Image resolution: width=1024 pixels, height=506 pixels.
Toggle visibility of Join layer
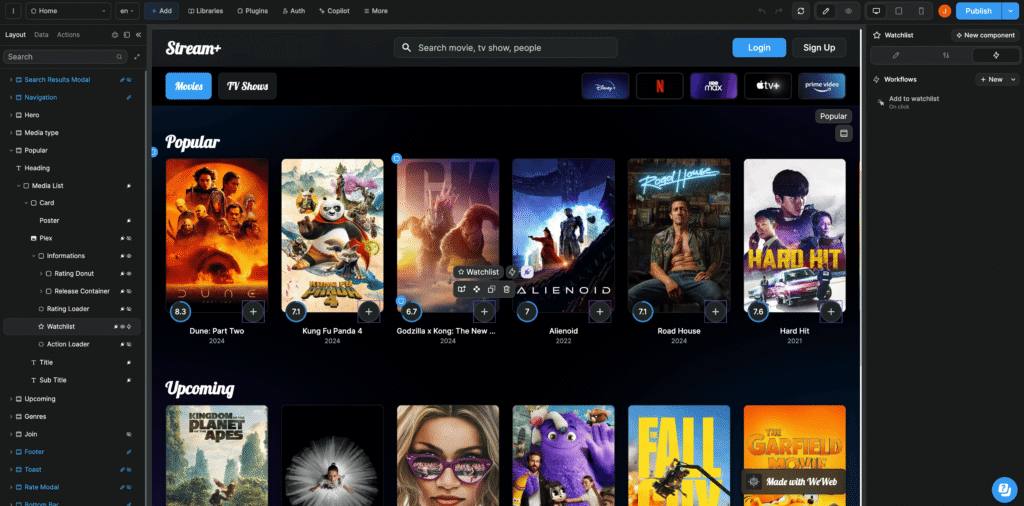coord(129,434)
